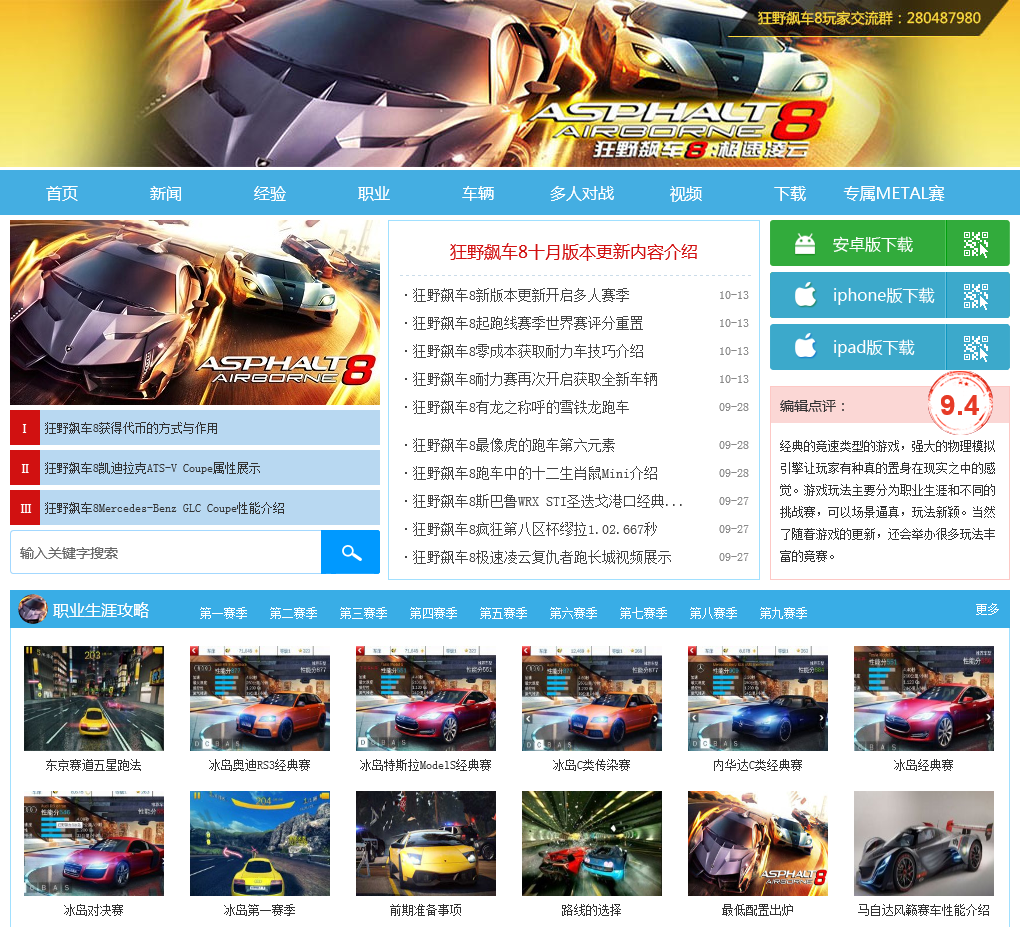
Task: Open 首页 in navigation bar
Action: coord(62,193)
